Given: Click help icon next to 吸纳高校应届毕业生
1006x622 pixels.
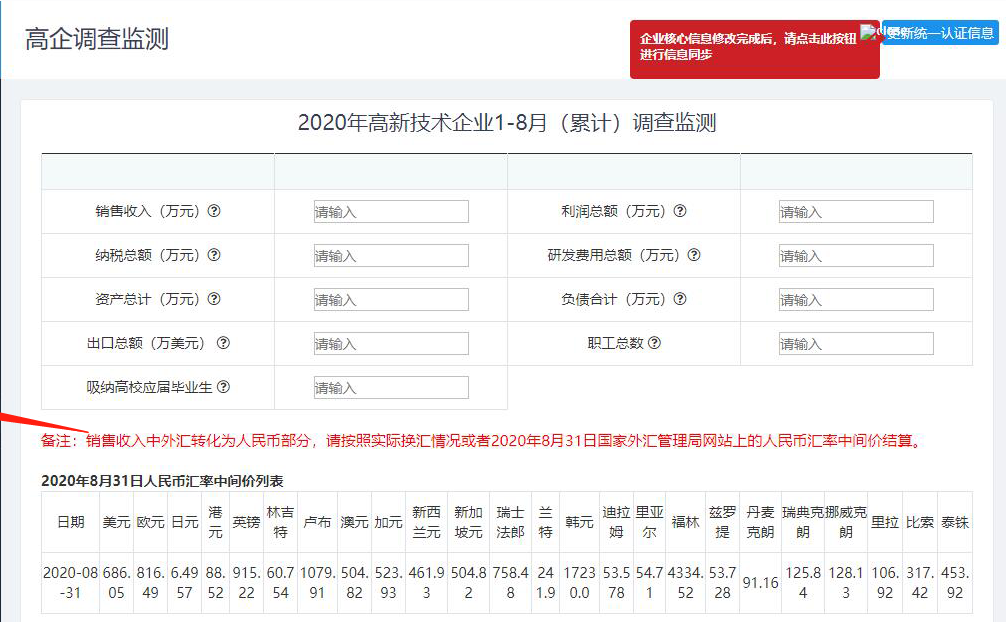Looking at the screenshot, I should pyautogui.click(x=223, y=387).
